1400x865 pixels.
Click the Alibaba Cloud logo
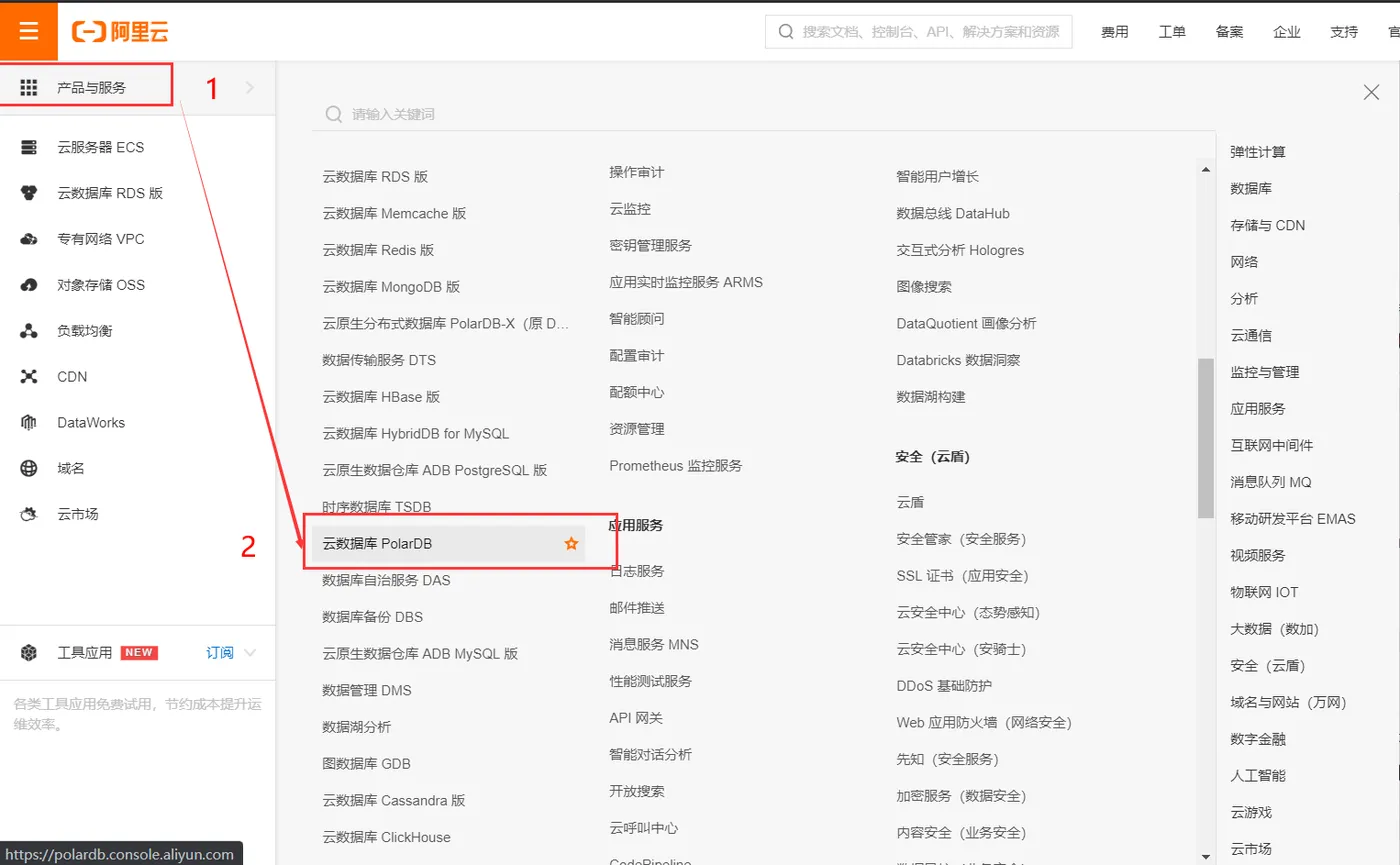(120, 32)
